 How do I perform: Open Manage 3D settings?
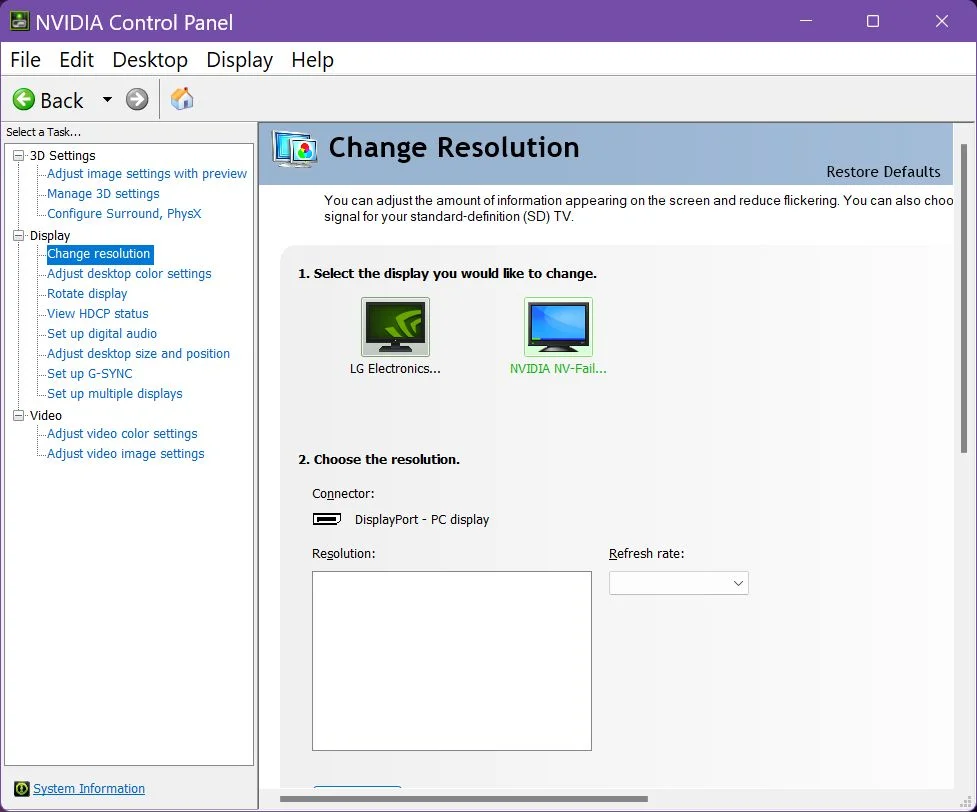(103, 193)
